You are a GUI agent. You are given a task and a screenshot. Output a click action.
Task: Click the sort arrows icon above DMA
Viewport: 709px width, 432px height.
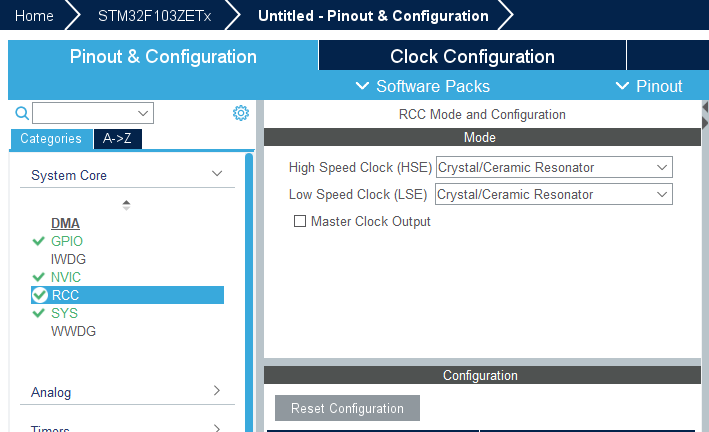(x=126, y=205)
